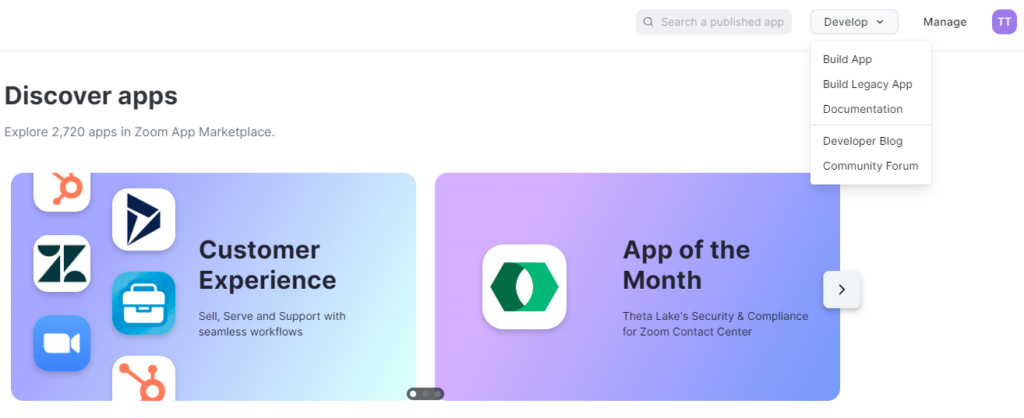Click the magnifier icon in the search bar
This screenshot has width=1024, height=418.
click(x=648, y=22)
